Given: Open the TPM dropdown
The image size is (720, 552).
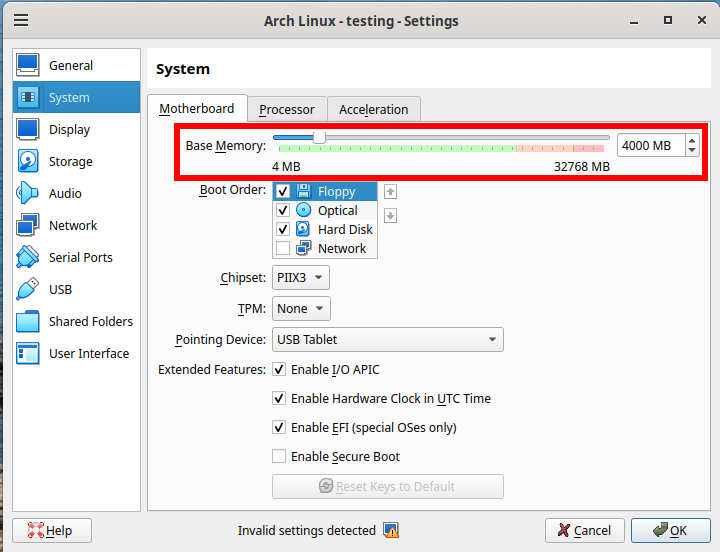Looking at the screenshot, I should tap(301, 309).
